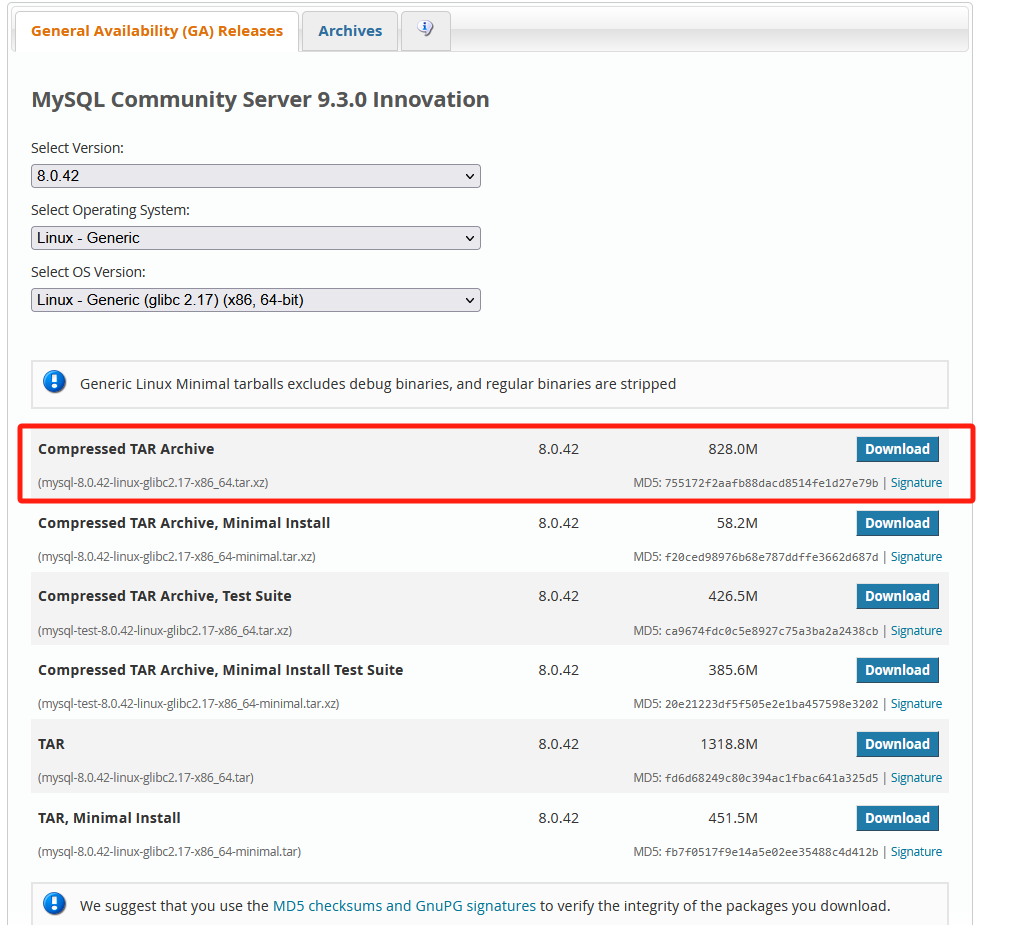Open Signature link for 426.5M Test Suite
Screen dimensions: 1020x925
[916, 630]
